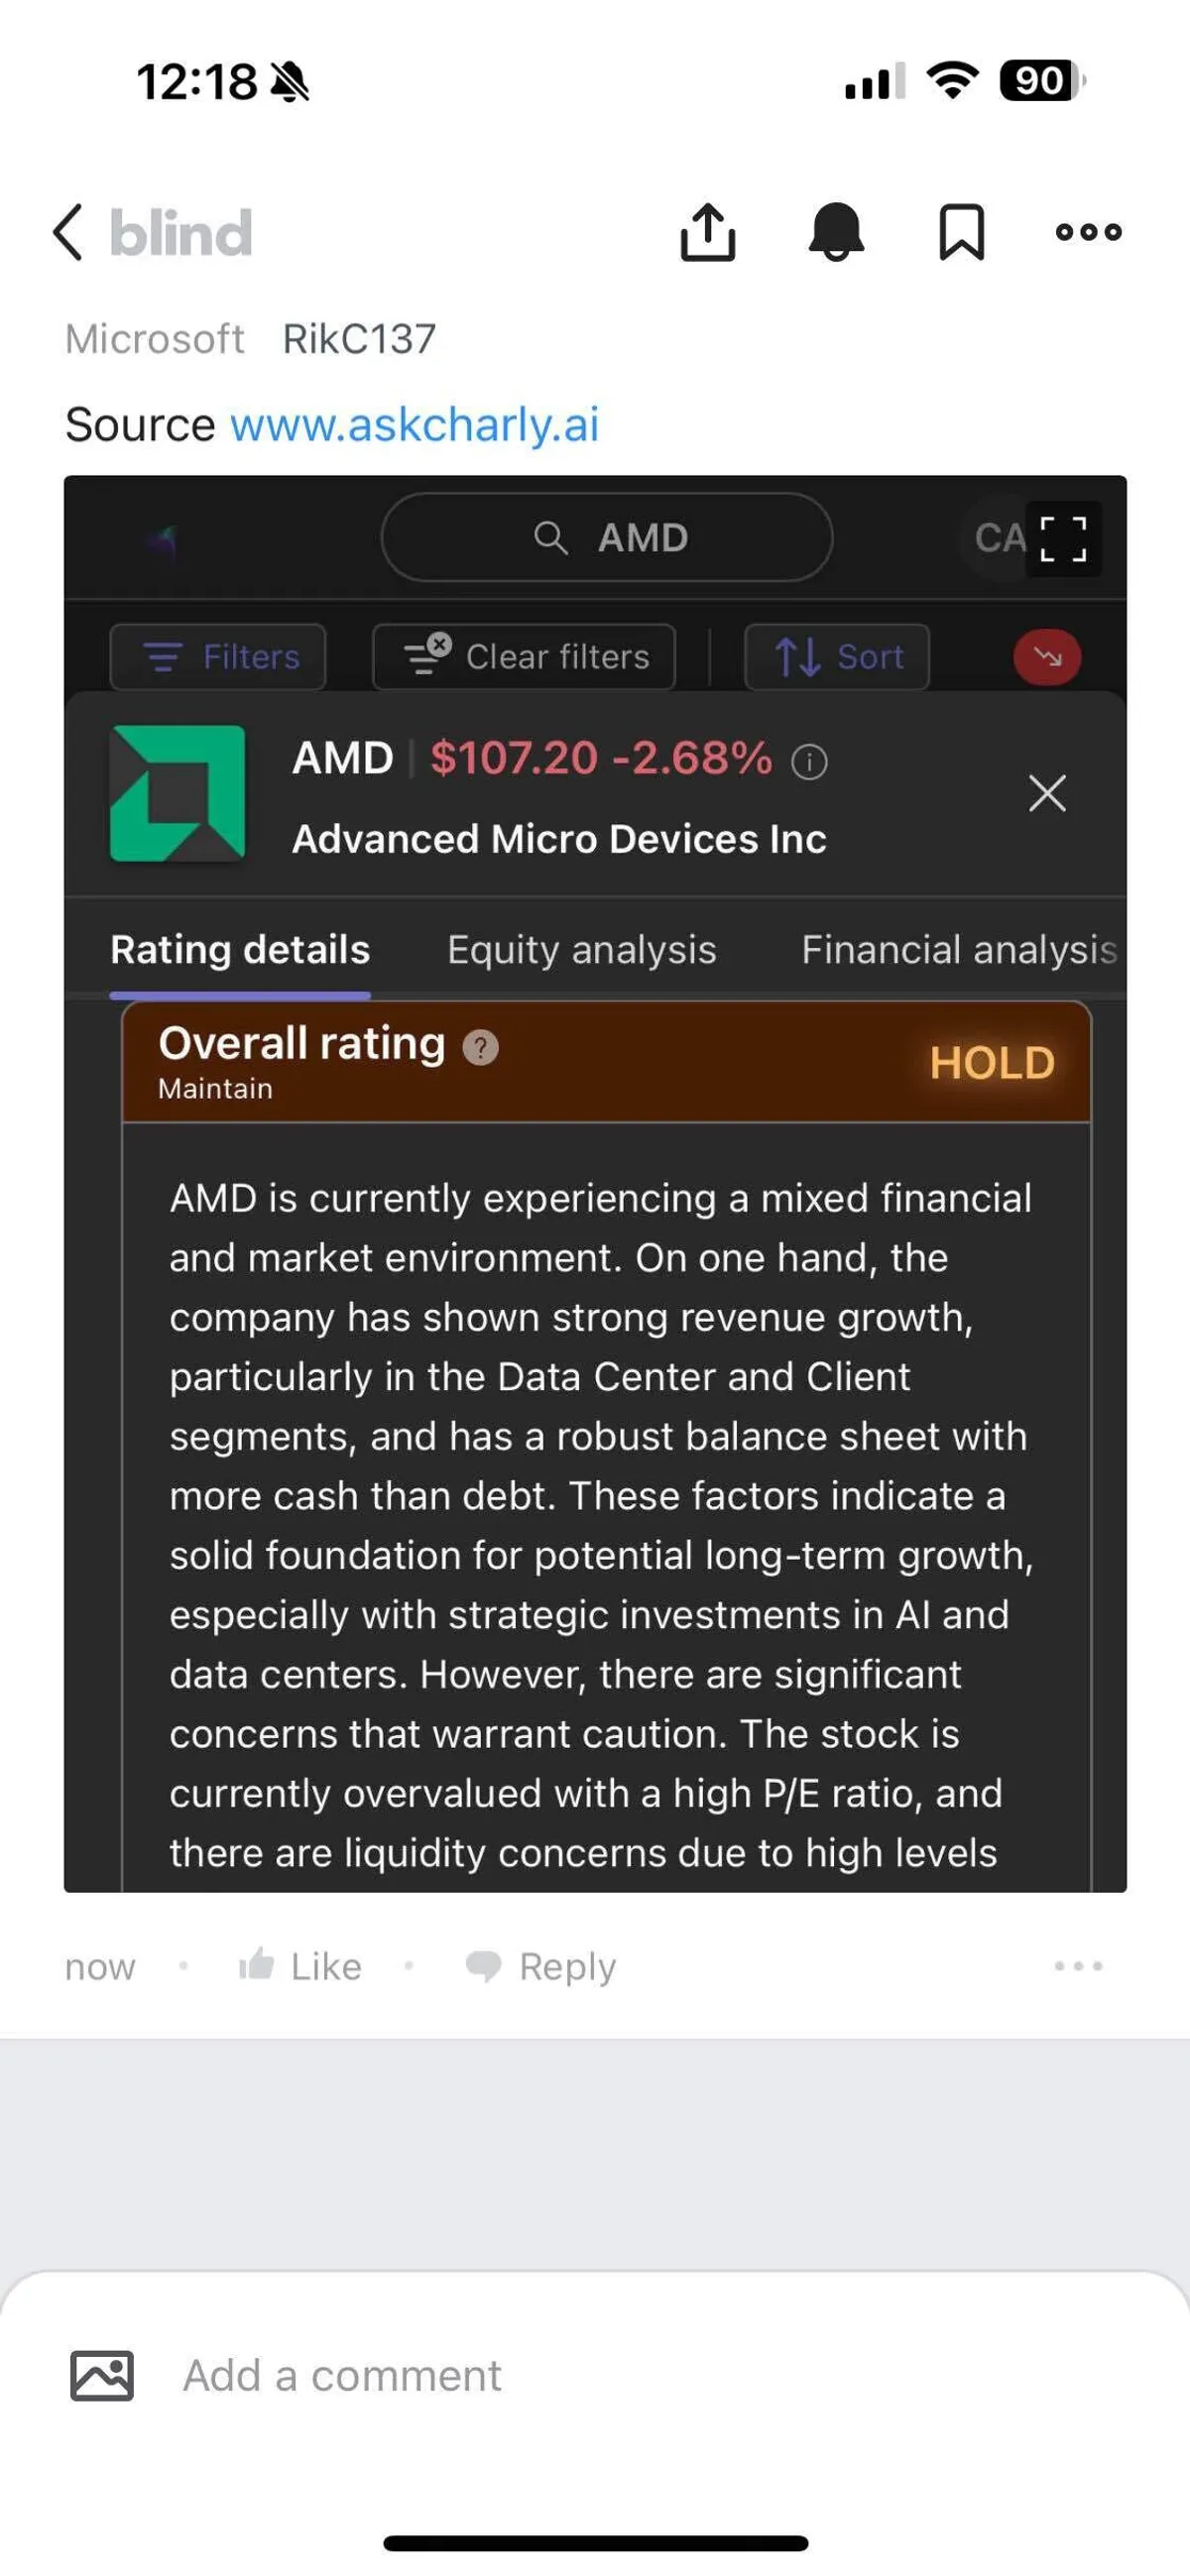Click the AMD search field
The image size is (1190, 2576).
coord(607,538)
